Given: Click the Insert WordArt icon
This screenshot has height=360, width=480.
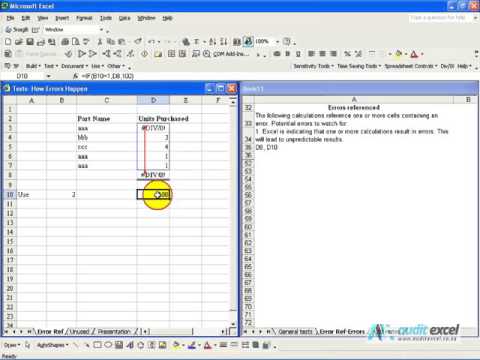Looking at the screenshot, I should click(130, 345).
